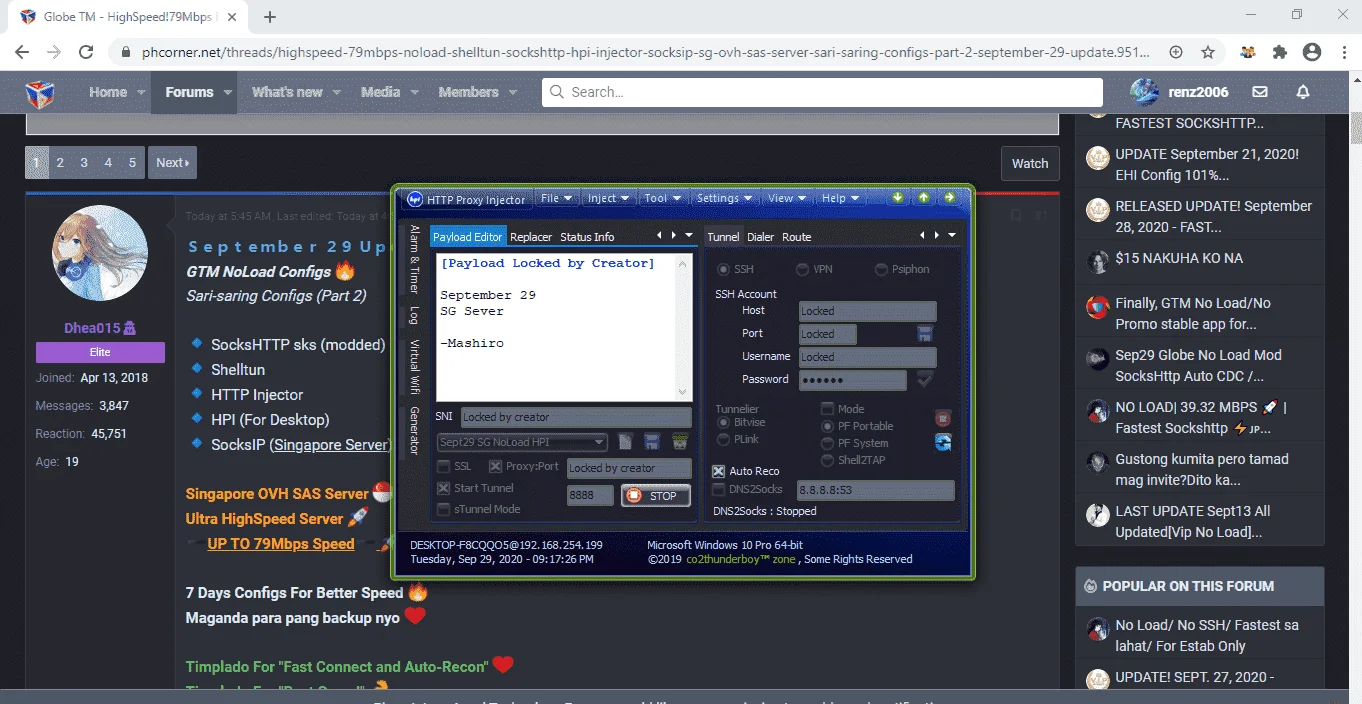
Task: Click the STOP button
Action: point(655,495)
